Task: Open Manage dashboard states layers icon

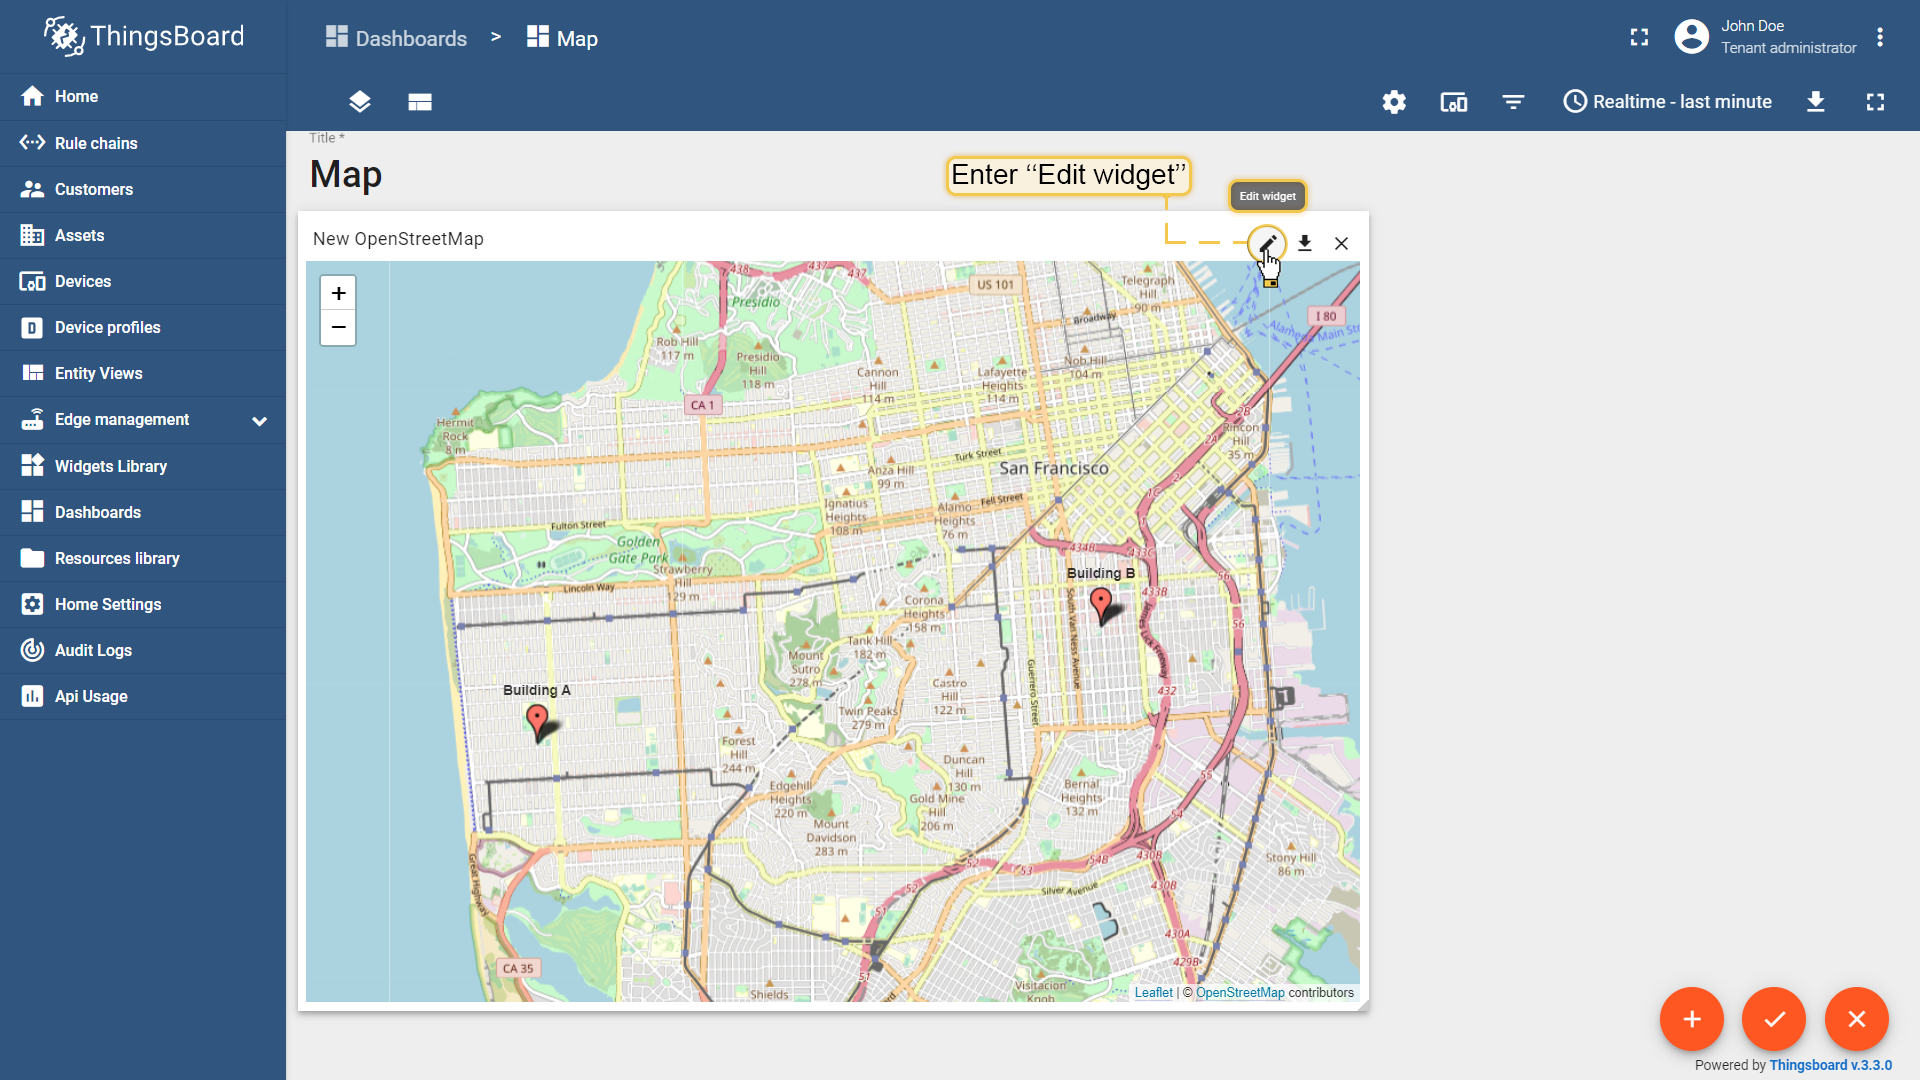Action: tap(360, 102)
